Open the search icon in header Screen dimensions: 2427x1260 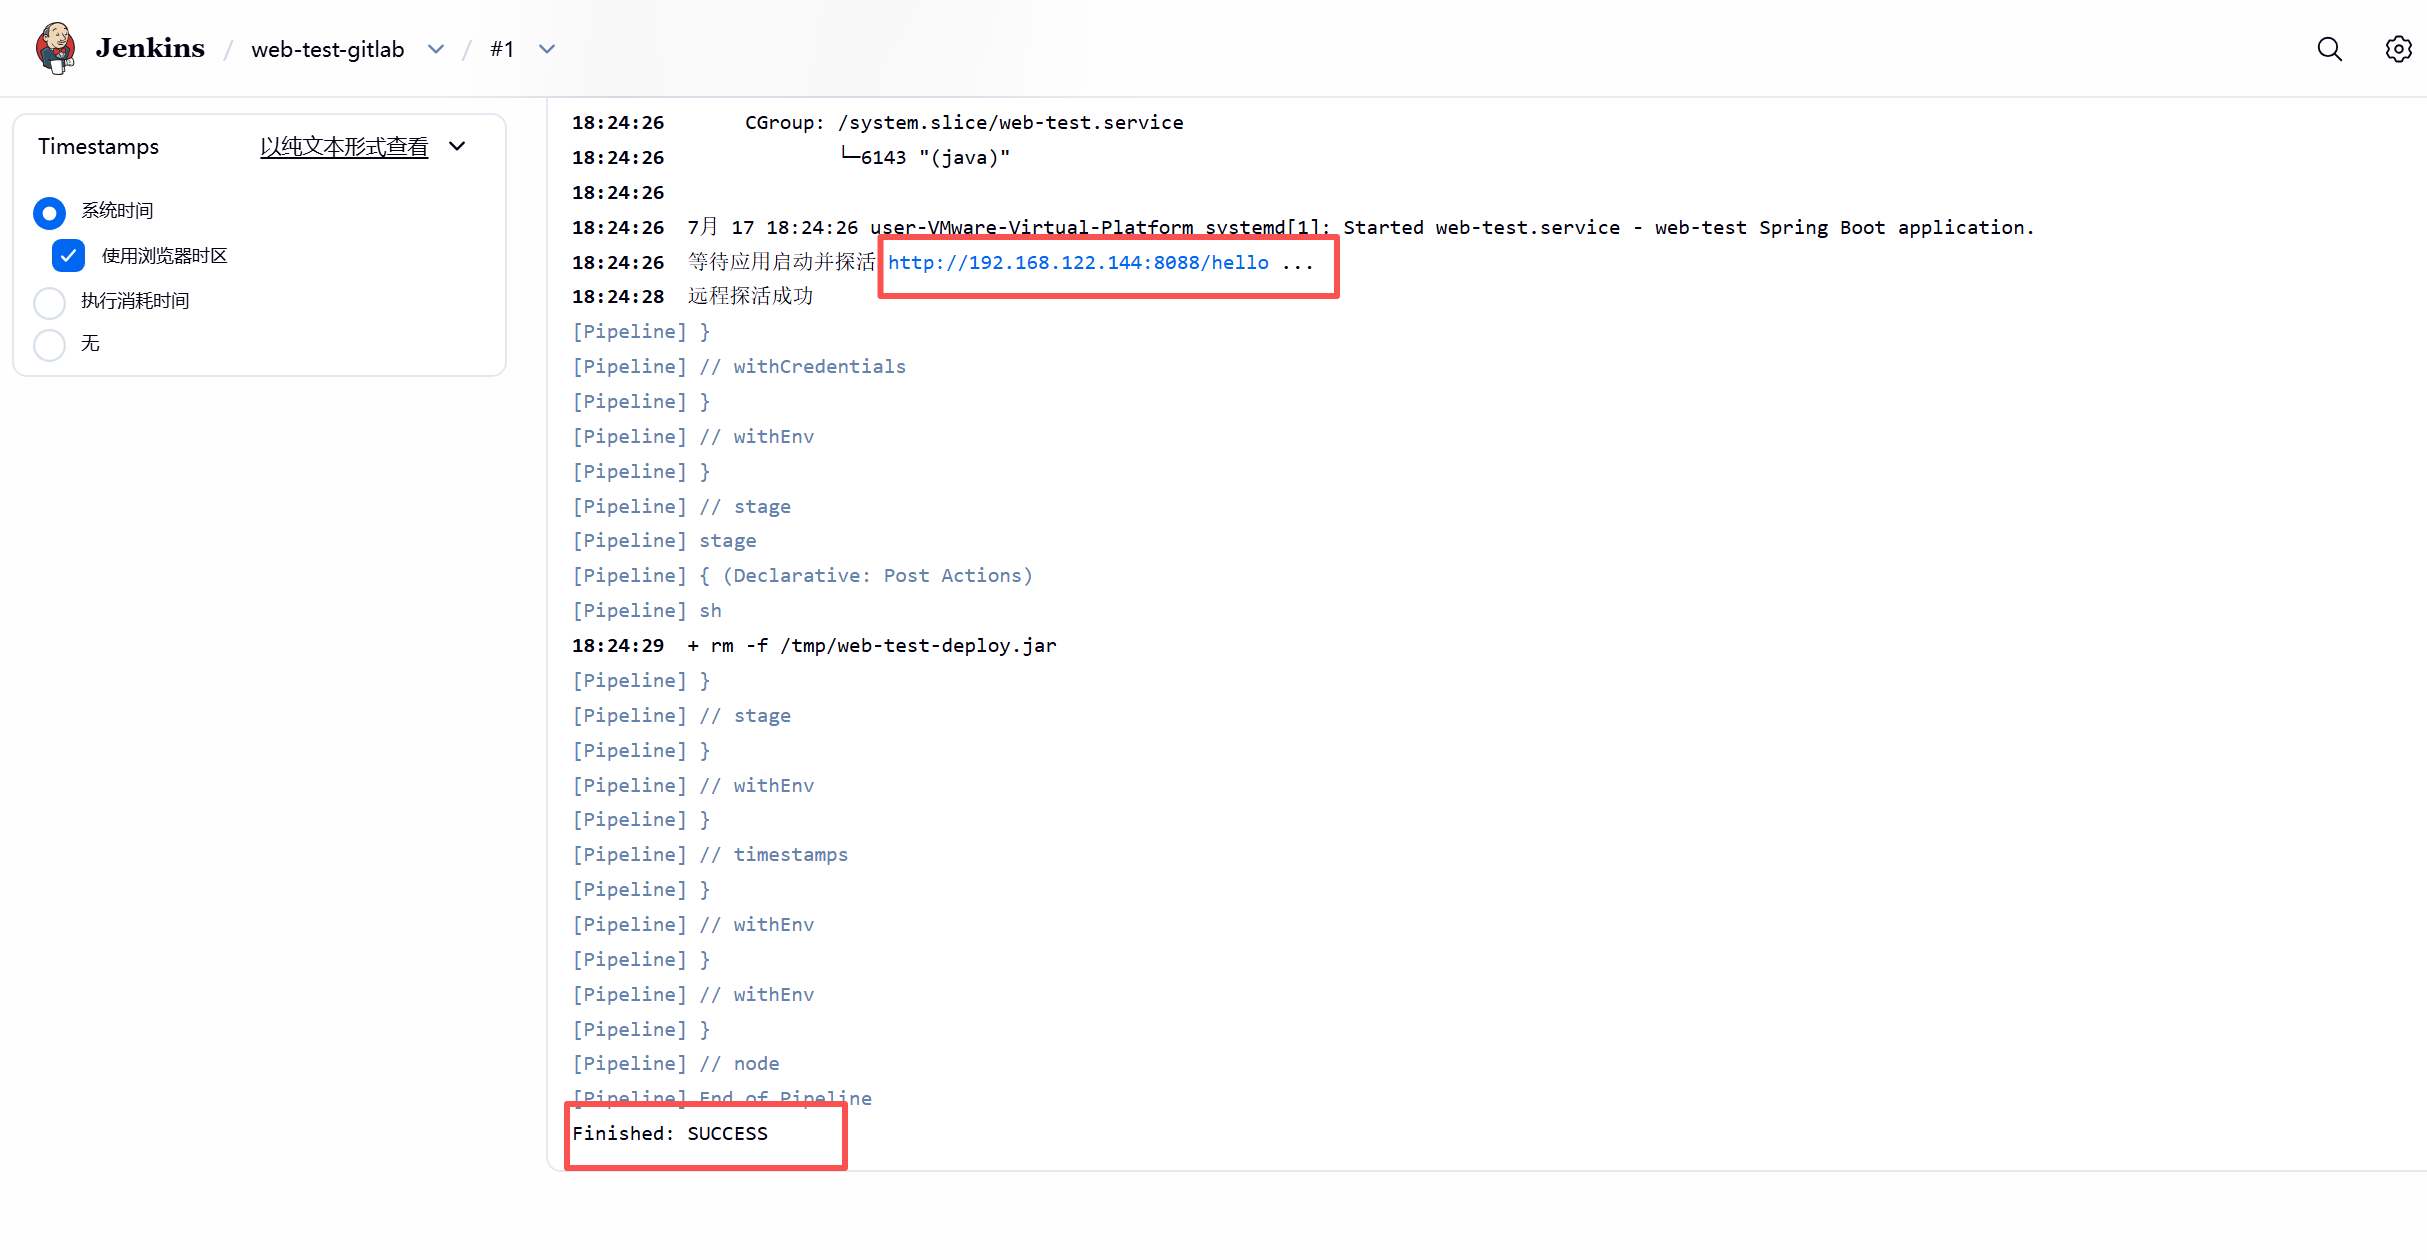click(2330, 49)
